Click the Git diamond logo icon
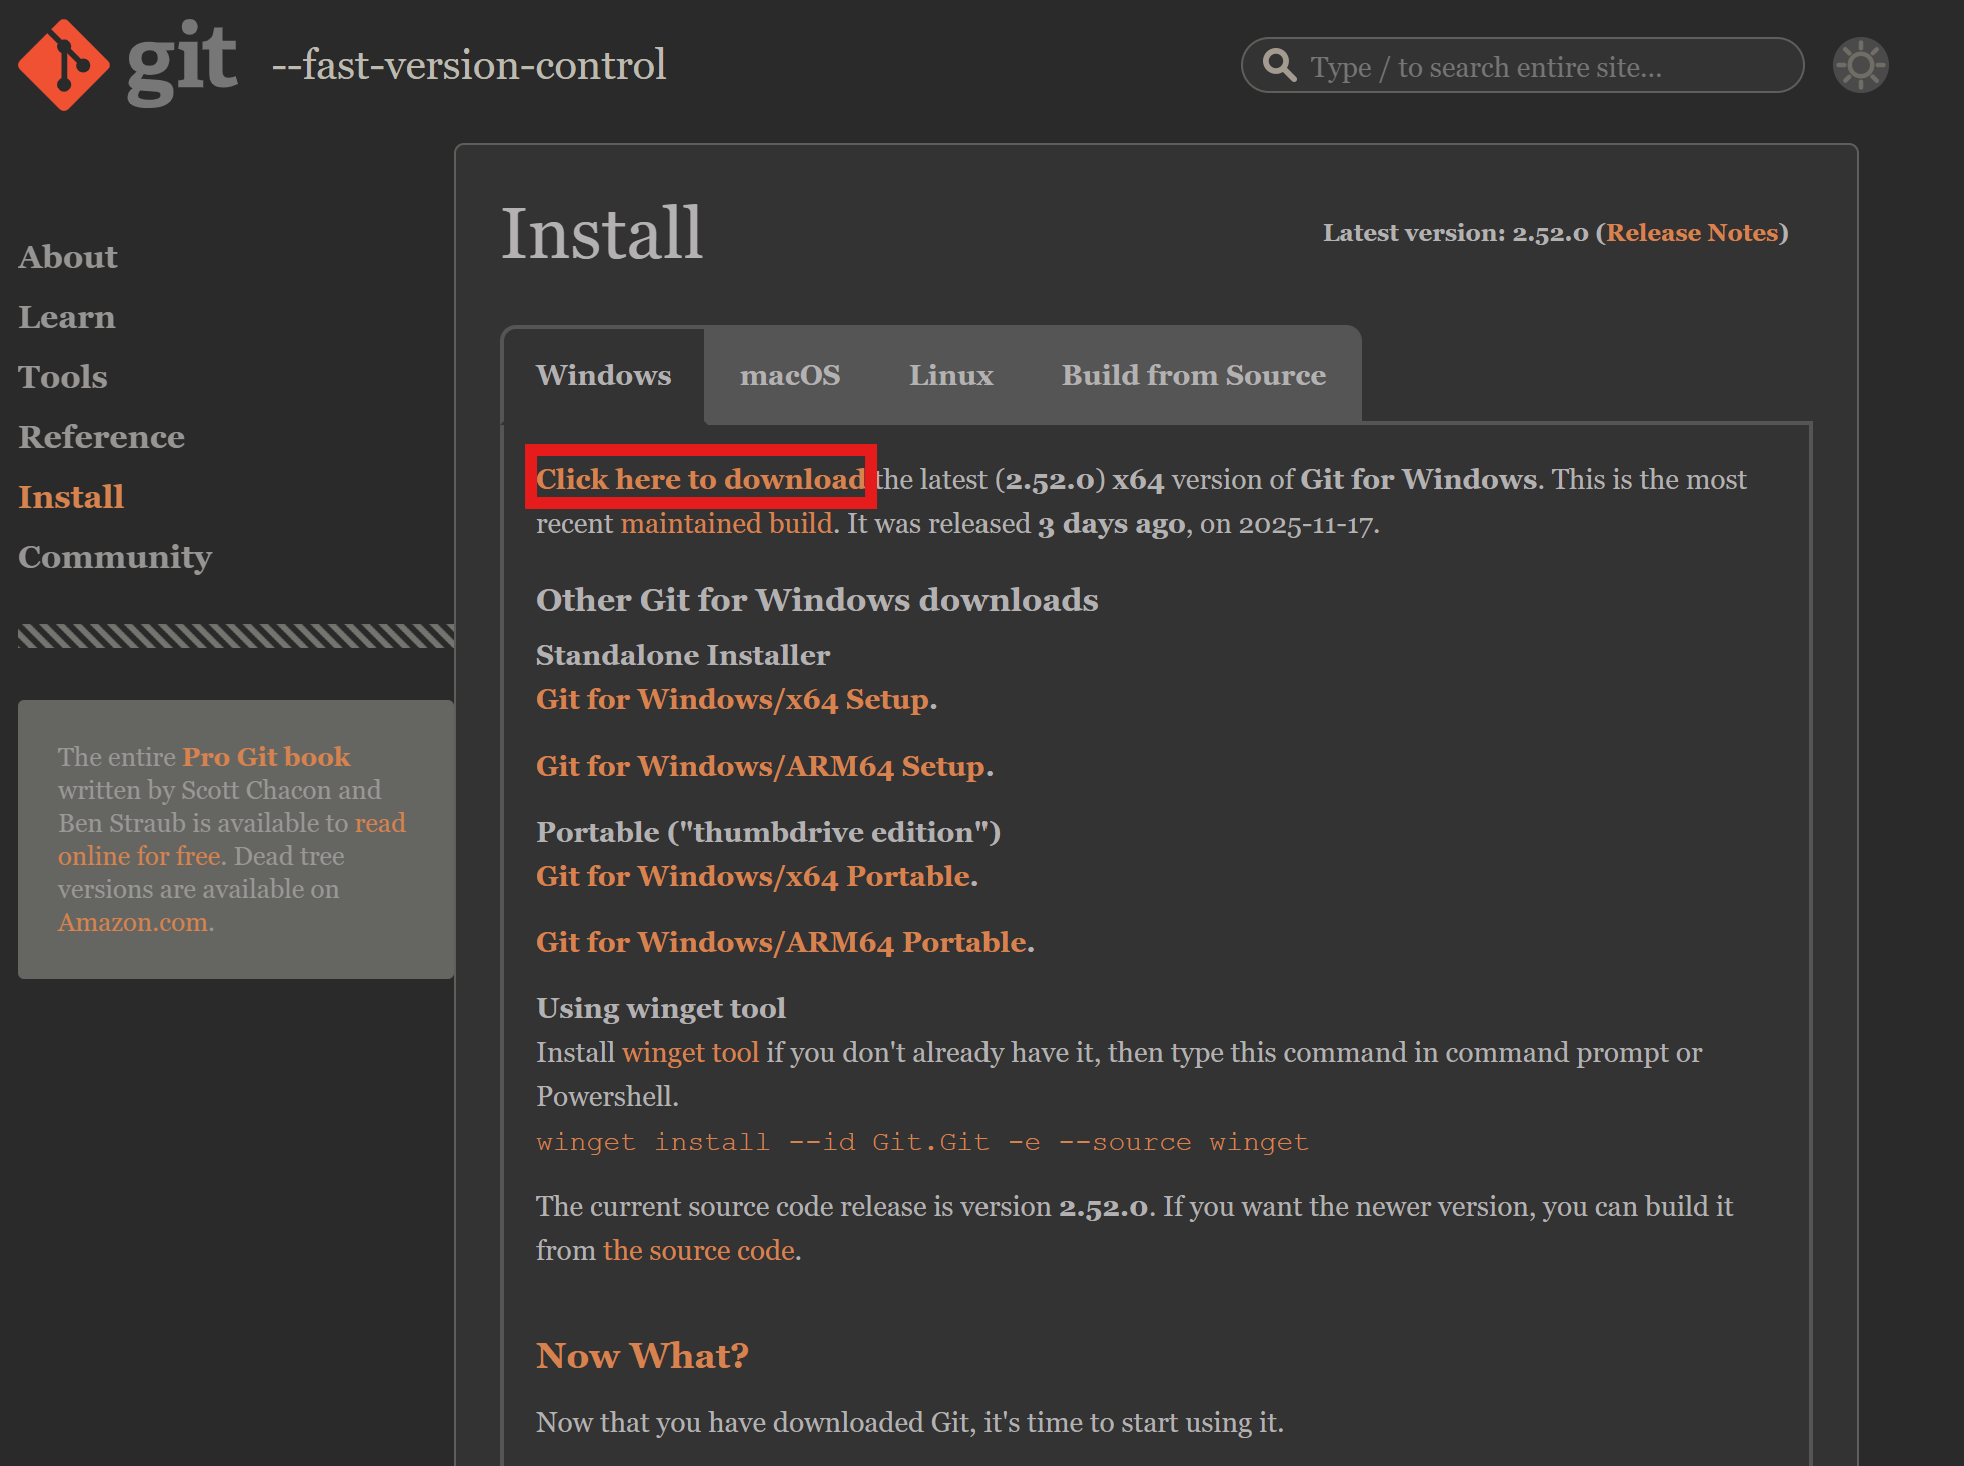Screen dimensions: 1964x1466 coord(64,65)
